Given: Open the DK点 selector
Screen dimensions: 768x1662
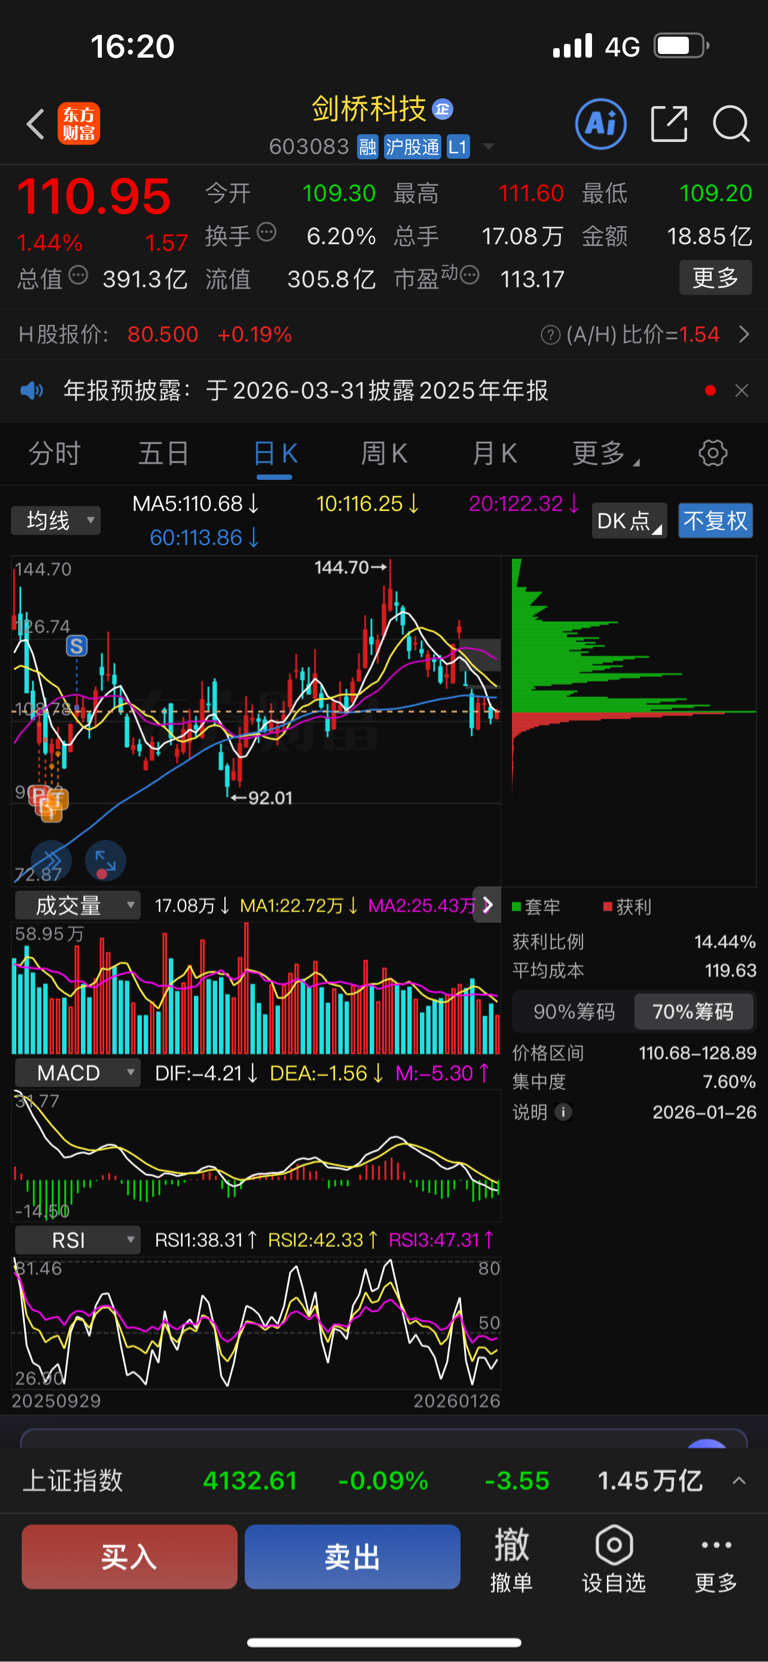Looking at the screenshot, I should click(629, 521).
